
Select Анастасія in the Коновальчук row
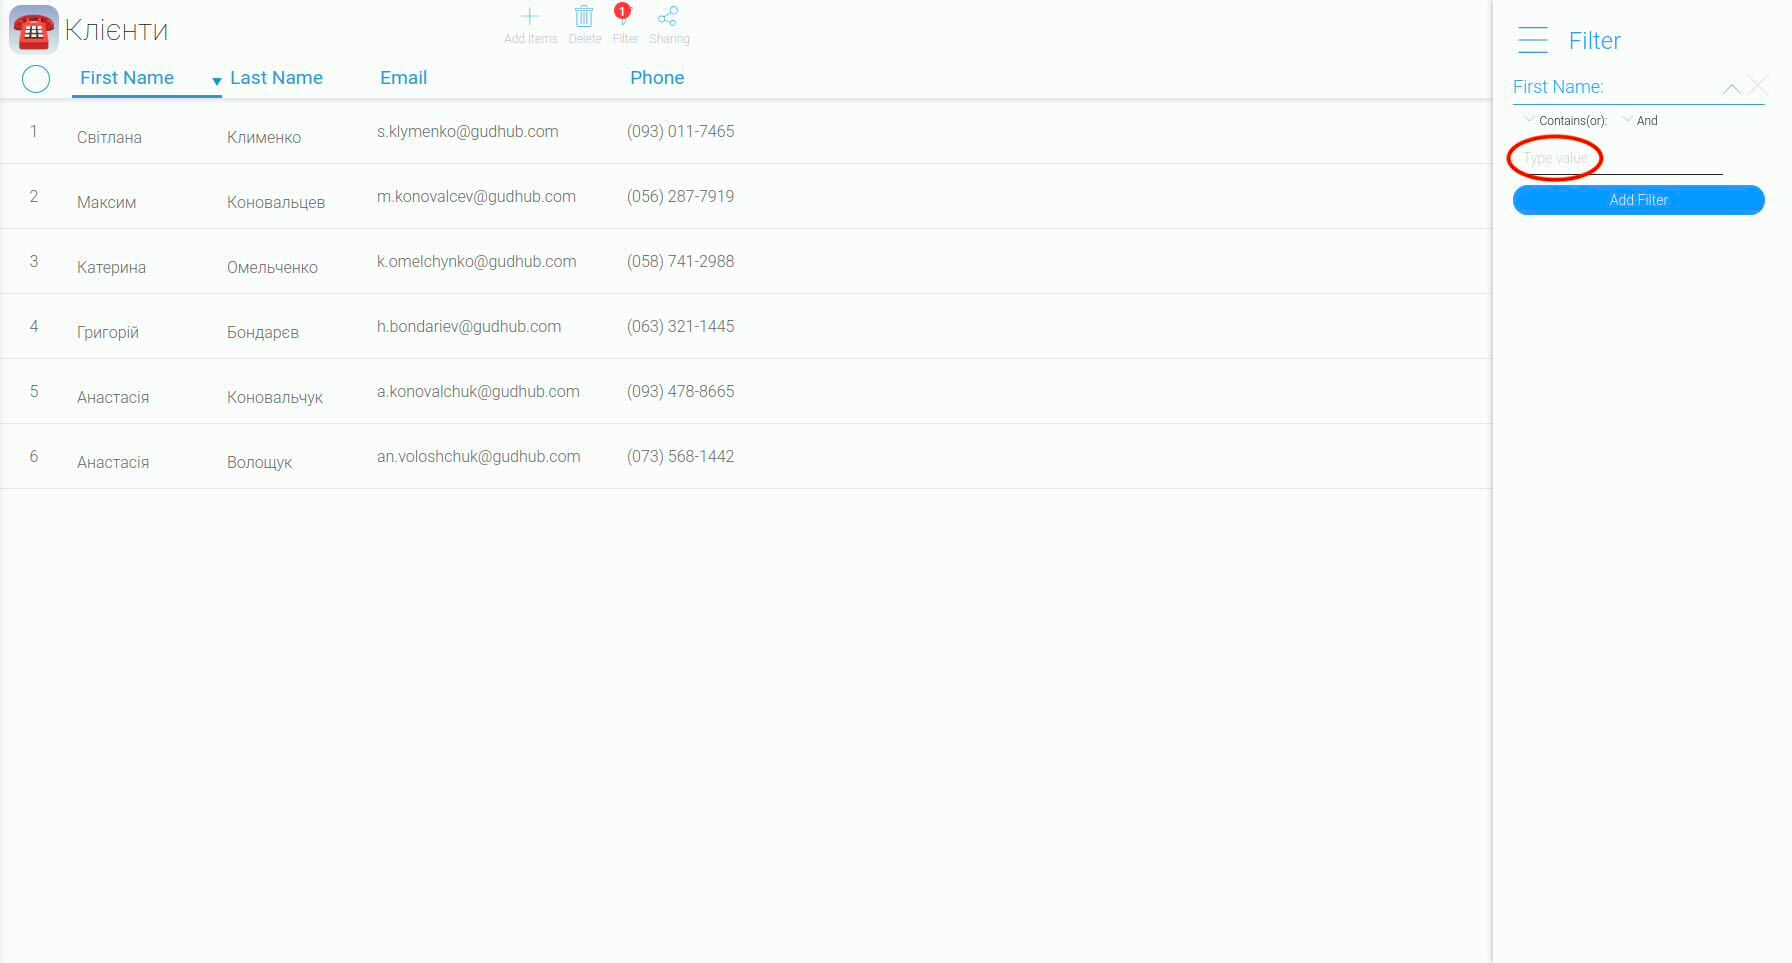click(x=113, y=397)
